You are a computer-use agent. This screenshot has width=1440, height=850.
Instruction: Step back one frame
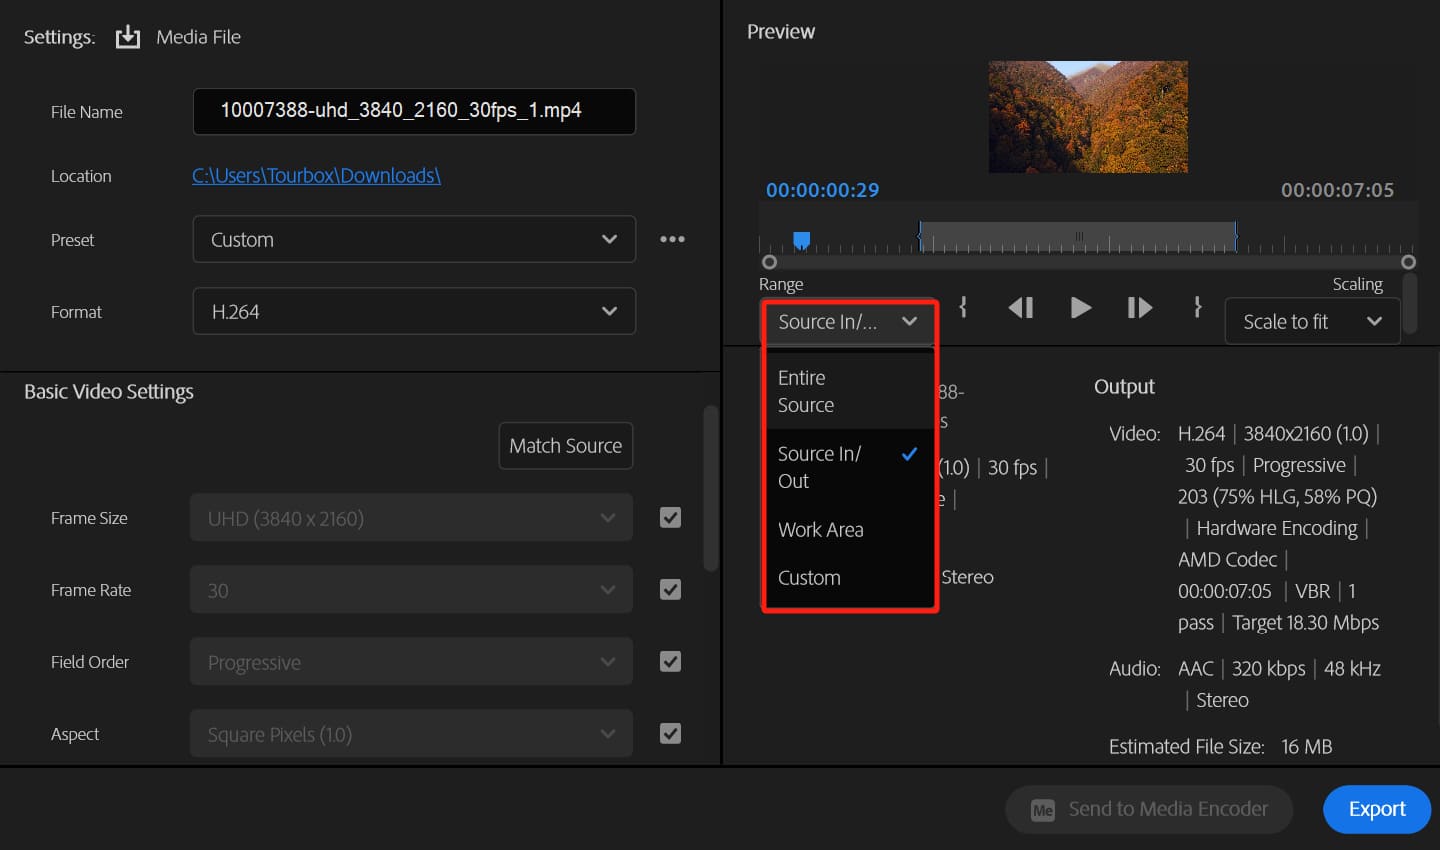click(x=1021, y=307)
